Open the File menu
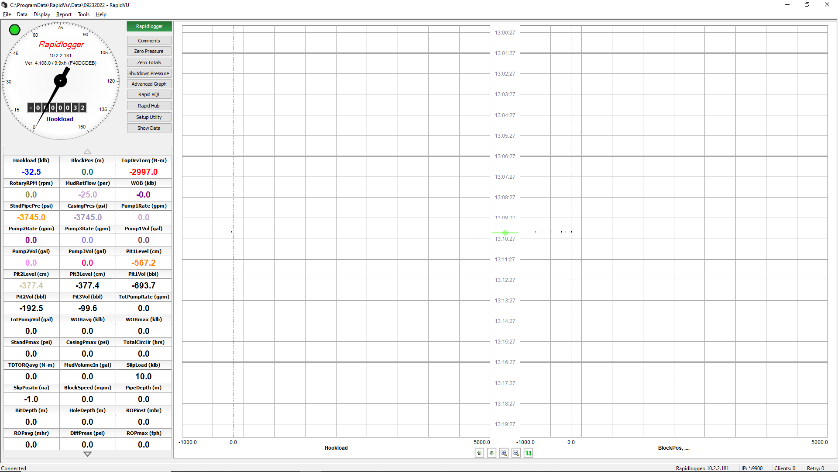Screen dimensions: 838x472 click(x=7, y=15)
